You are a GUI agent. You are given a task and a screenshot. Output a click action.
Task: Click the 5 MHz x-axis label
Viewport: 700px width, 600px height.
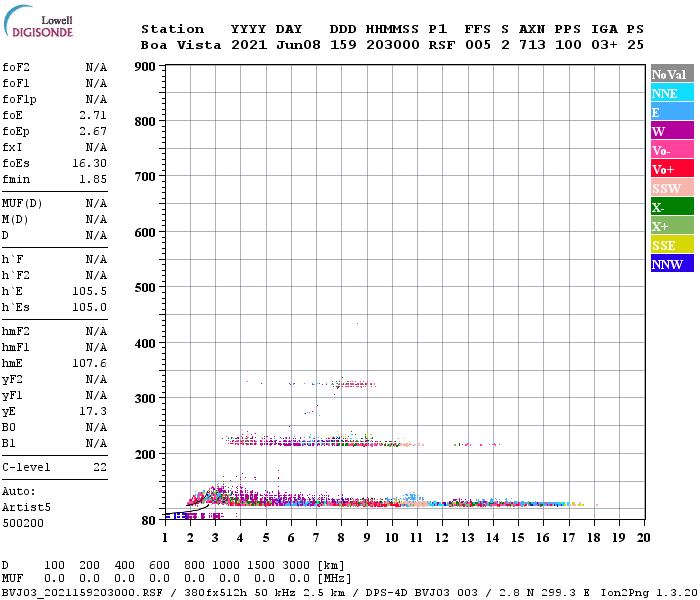tap(266, 538)
